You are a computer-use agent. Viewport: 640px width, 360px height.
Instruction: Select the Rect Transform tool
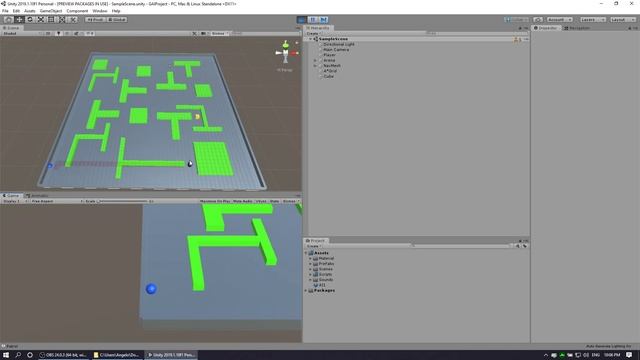tap(51, 19)
